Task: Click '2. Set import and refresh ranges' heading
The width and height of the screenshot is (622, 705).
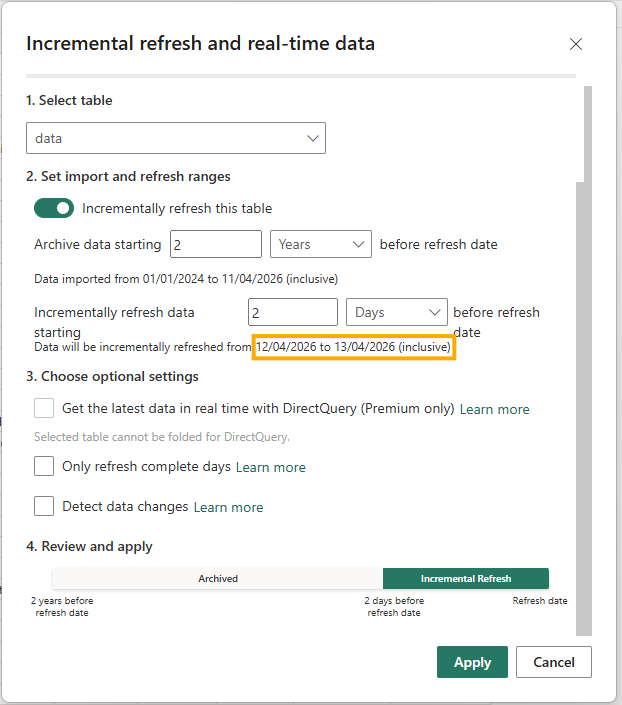Action: (x=128, y=176)
